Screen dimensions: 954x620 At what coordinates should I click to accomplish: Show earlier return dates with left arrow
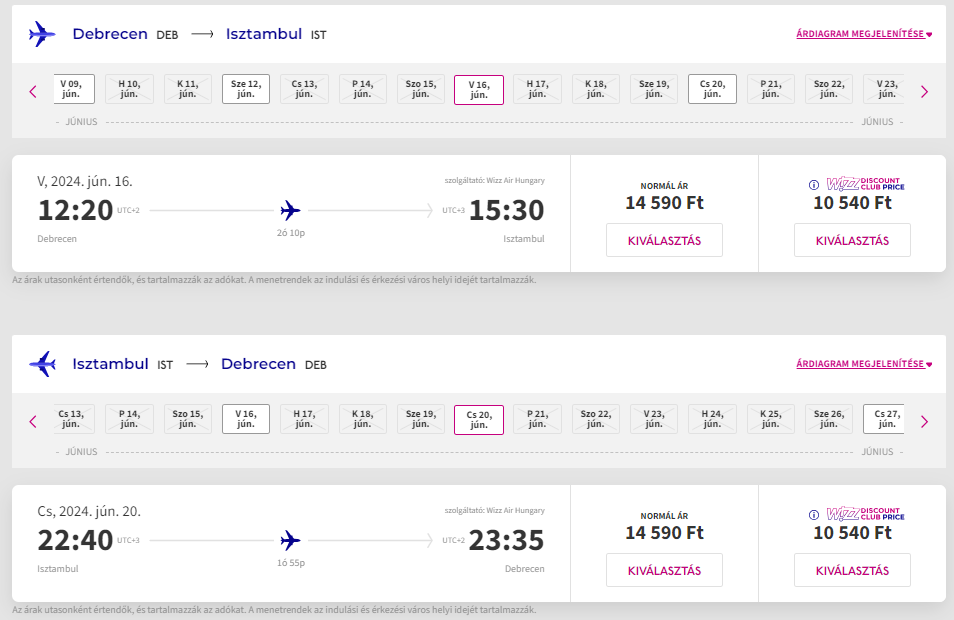(x=33, y=422)
